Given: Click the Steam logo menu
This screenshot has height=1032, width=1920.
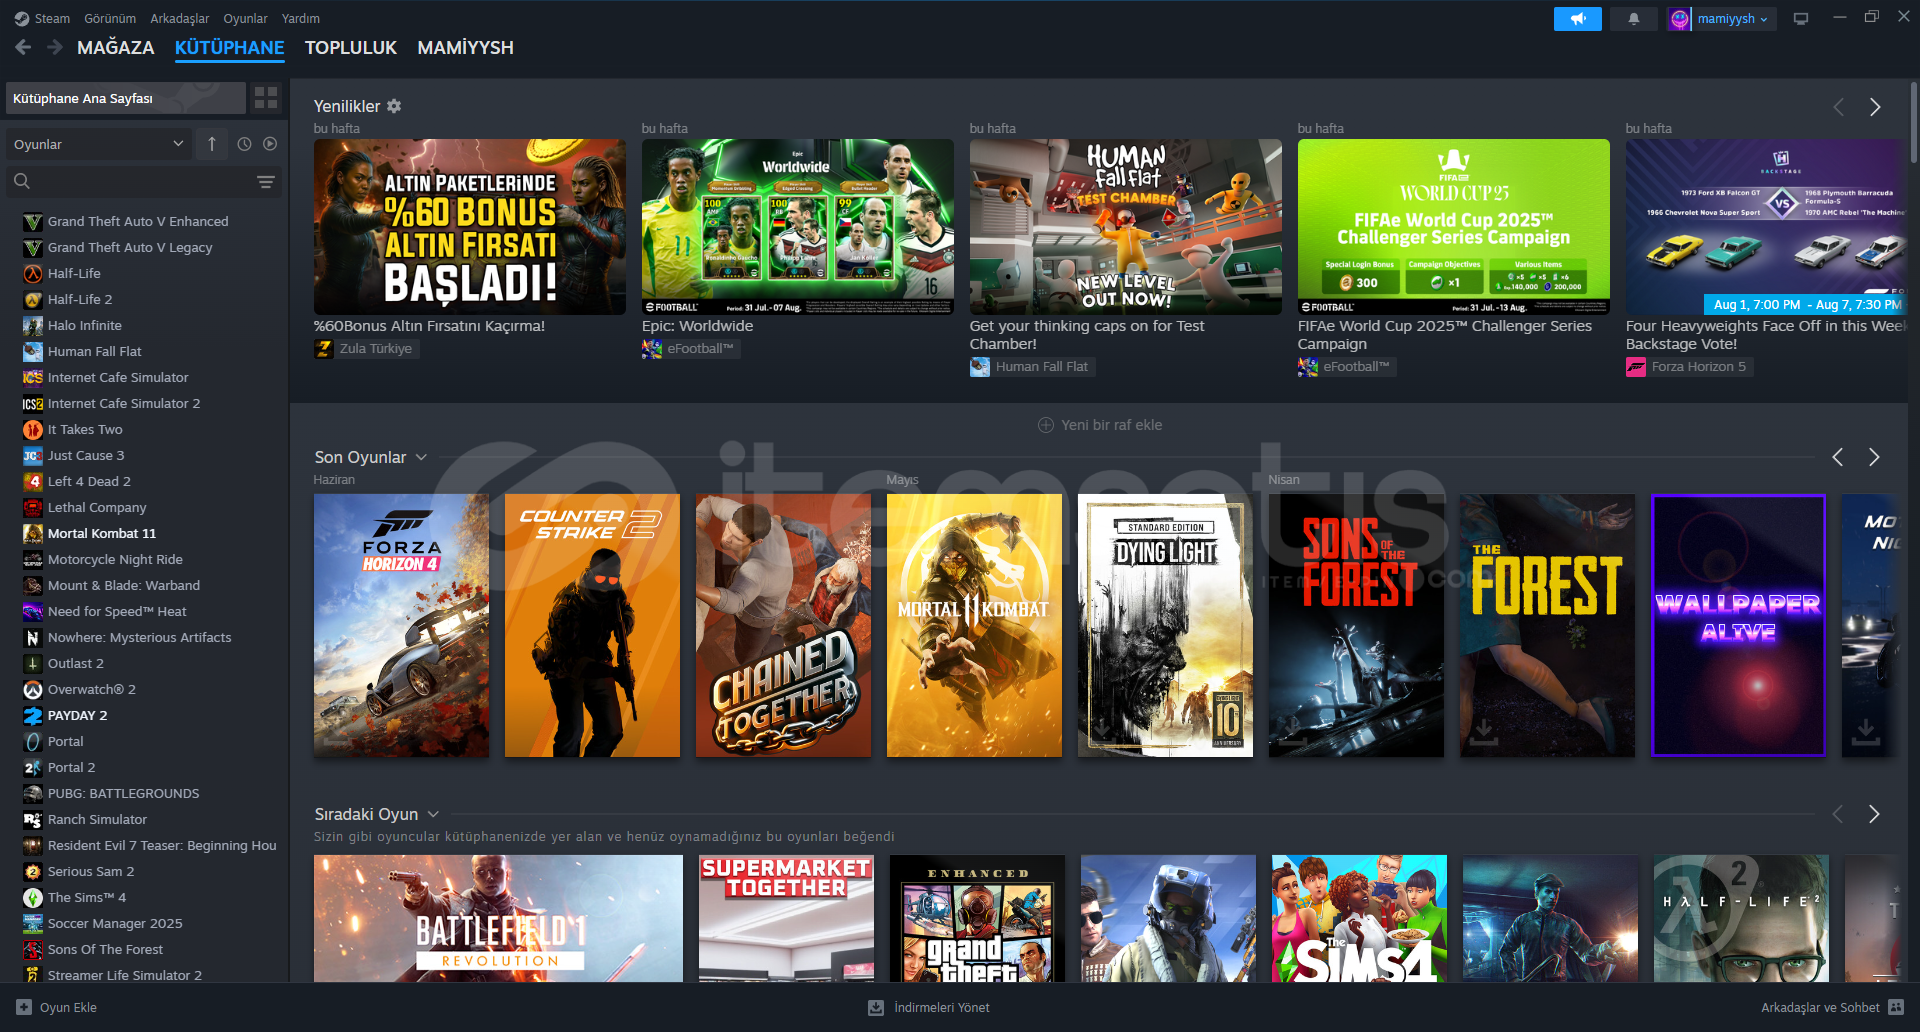Looking at the screenshot, I should 42,18.
